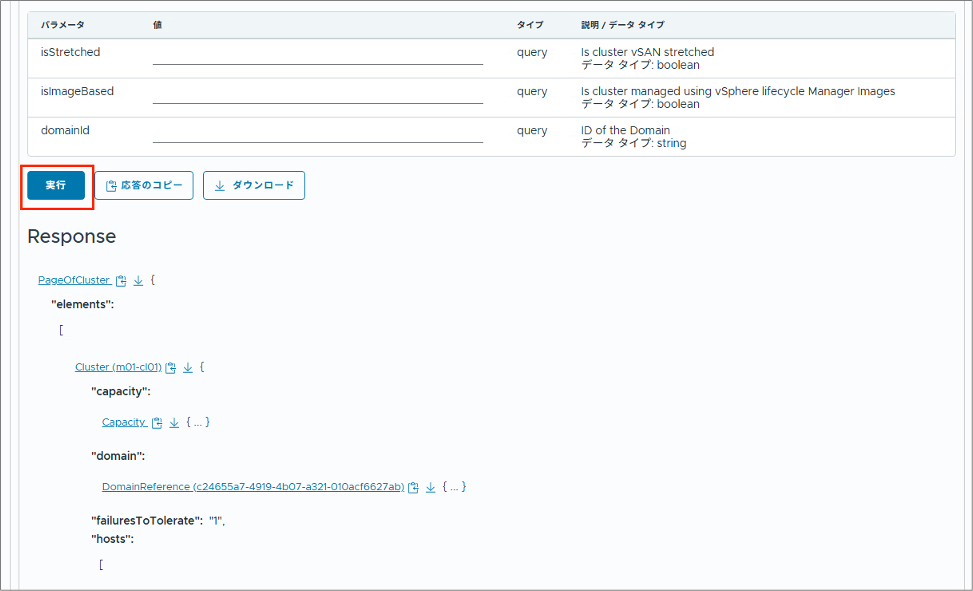Copy Cluster (m01-cl01) with clipboard icon
973x591 pixels.
pyautogui.click(x=171, y=368)
